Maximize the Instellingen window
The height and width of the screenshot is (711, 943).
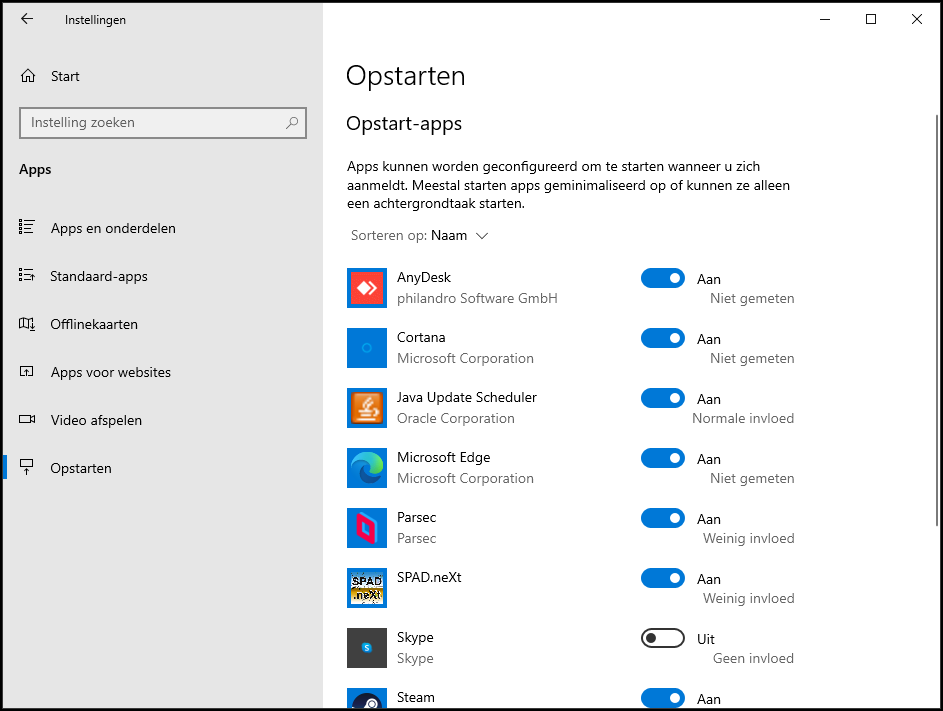point(870,19)
